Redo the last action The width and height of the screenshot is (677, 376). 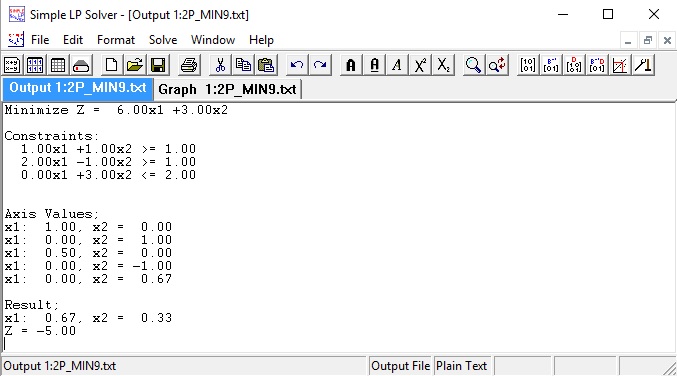click(x=320, y=65)
